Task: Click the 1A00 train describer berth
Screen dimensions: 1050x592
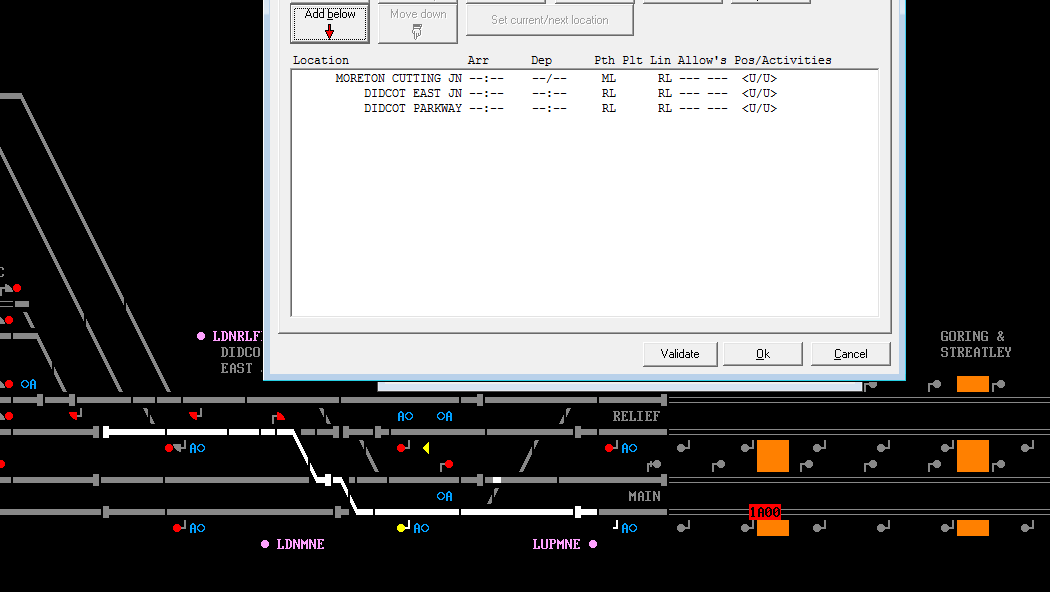Action: [765, 512]
